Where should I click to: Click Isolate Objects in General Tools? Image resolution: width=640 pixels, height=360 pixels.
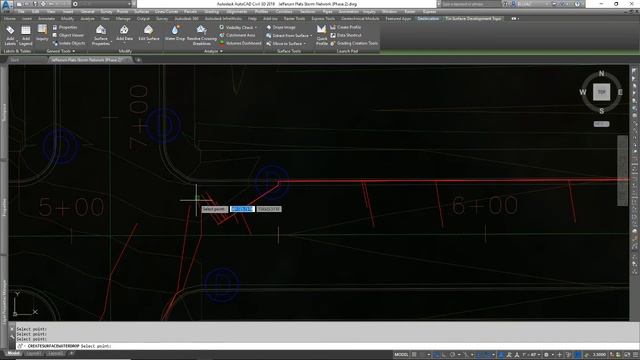pos(69,43)
